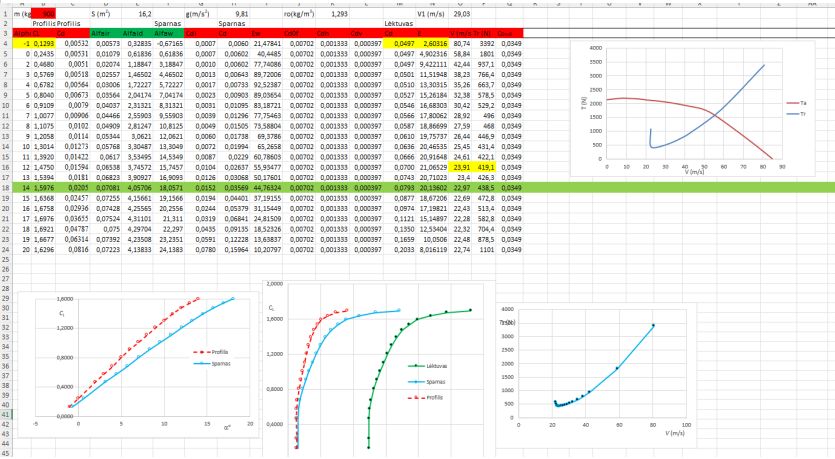The width and height of the screenshot is (835, 459).
Task: Click the Ta legend entry in thrust chart
Action: coord(801,102)
